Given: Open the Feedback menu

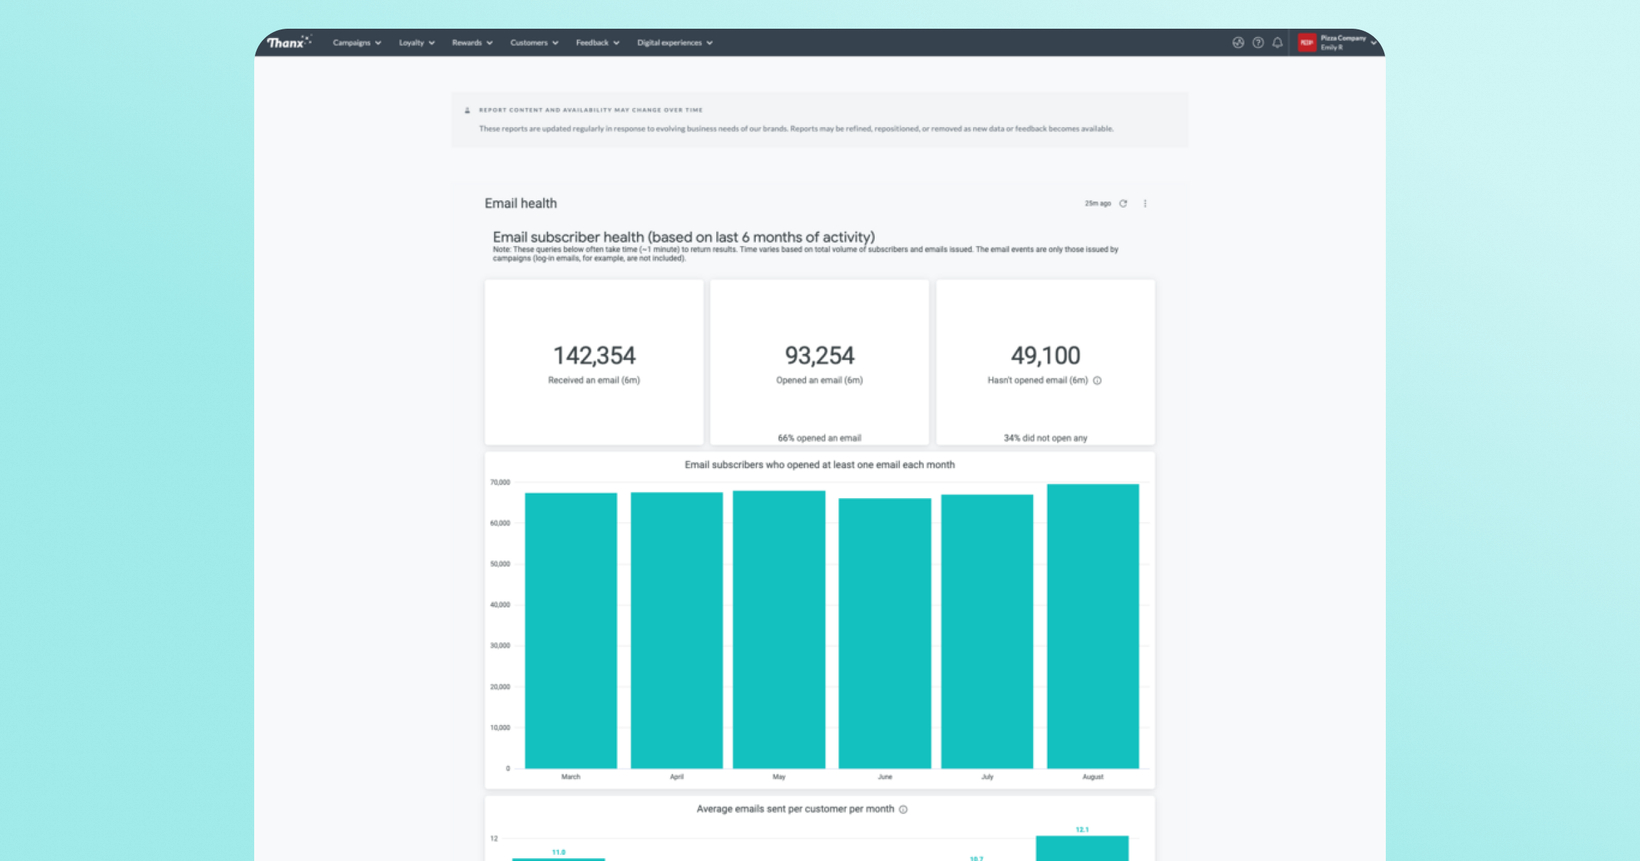Looking at the screenshot, I should pos(597,43).
